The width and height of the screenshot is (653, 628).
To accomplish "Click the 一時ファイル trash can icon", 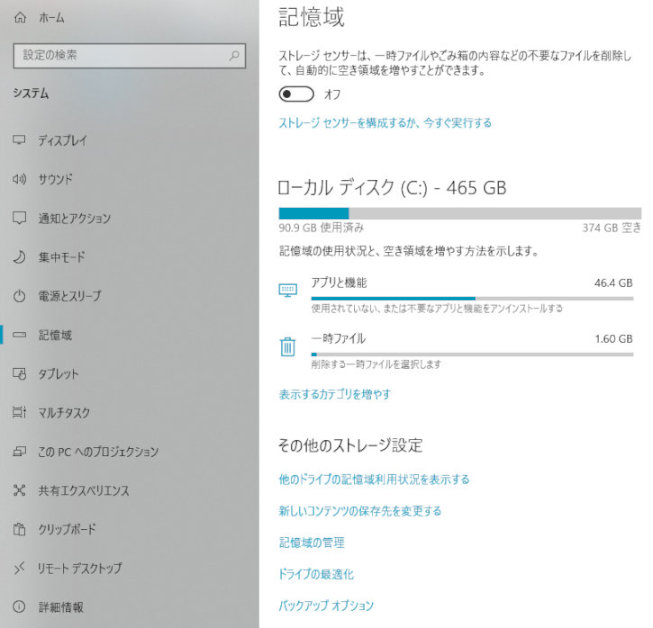I will pos(288,346).
